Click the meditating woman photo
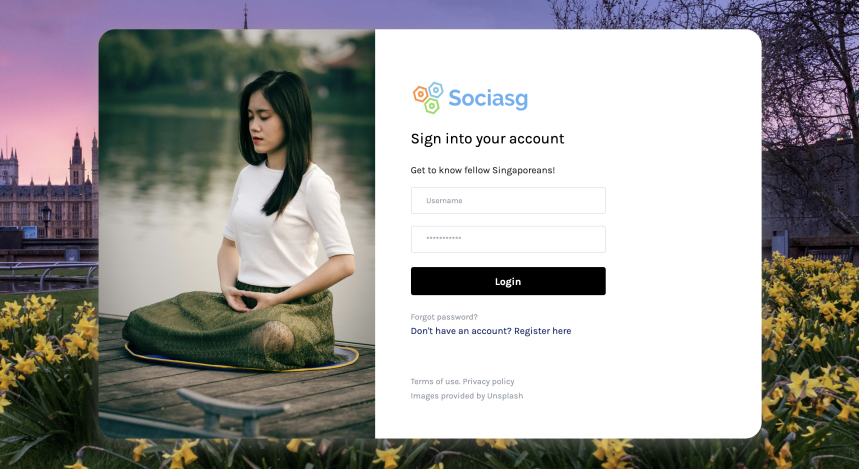The height and width of the screenshot is (469, 859). tap(237, 233)
